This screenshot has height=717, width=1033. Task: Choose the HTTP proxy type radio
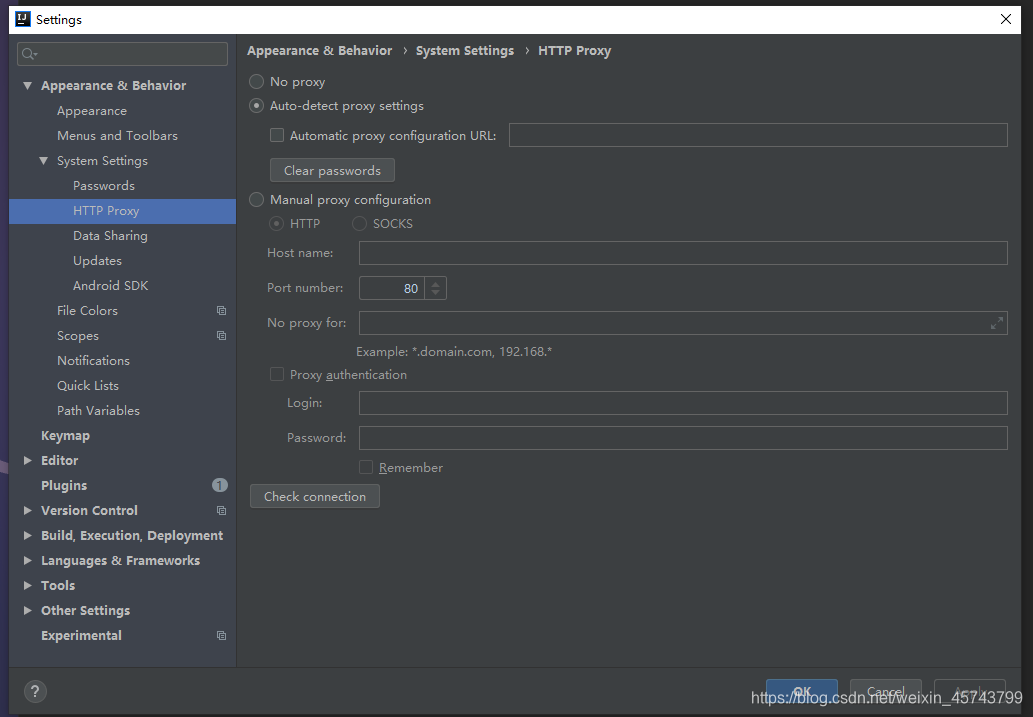click(x=277, y=224)
